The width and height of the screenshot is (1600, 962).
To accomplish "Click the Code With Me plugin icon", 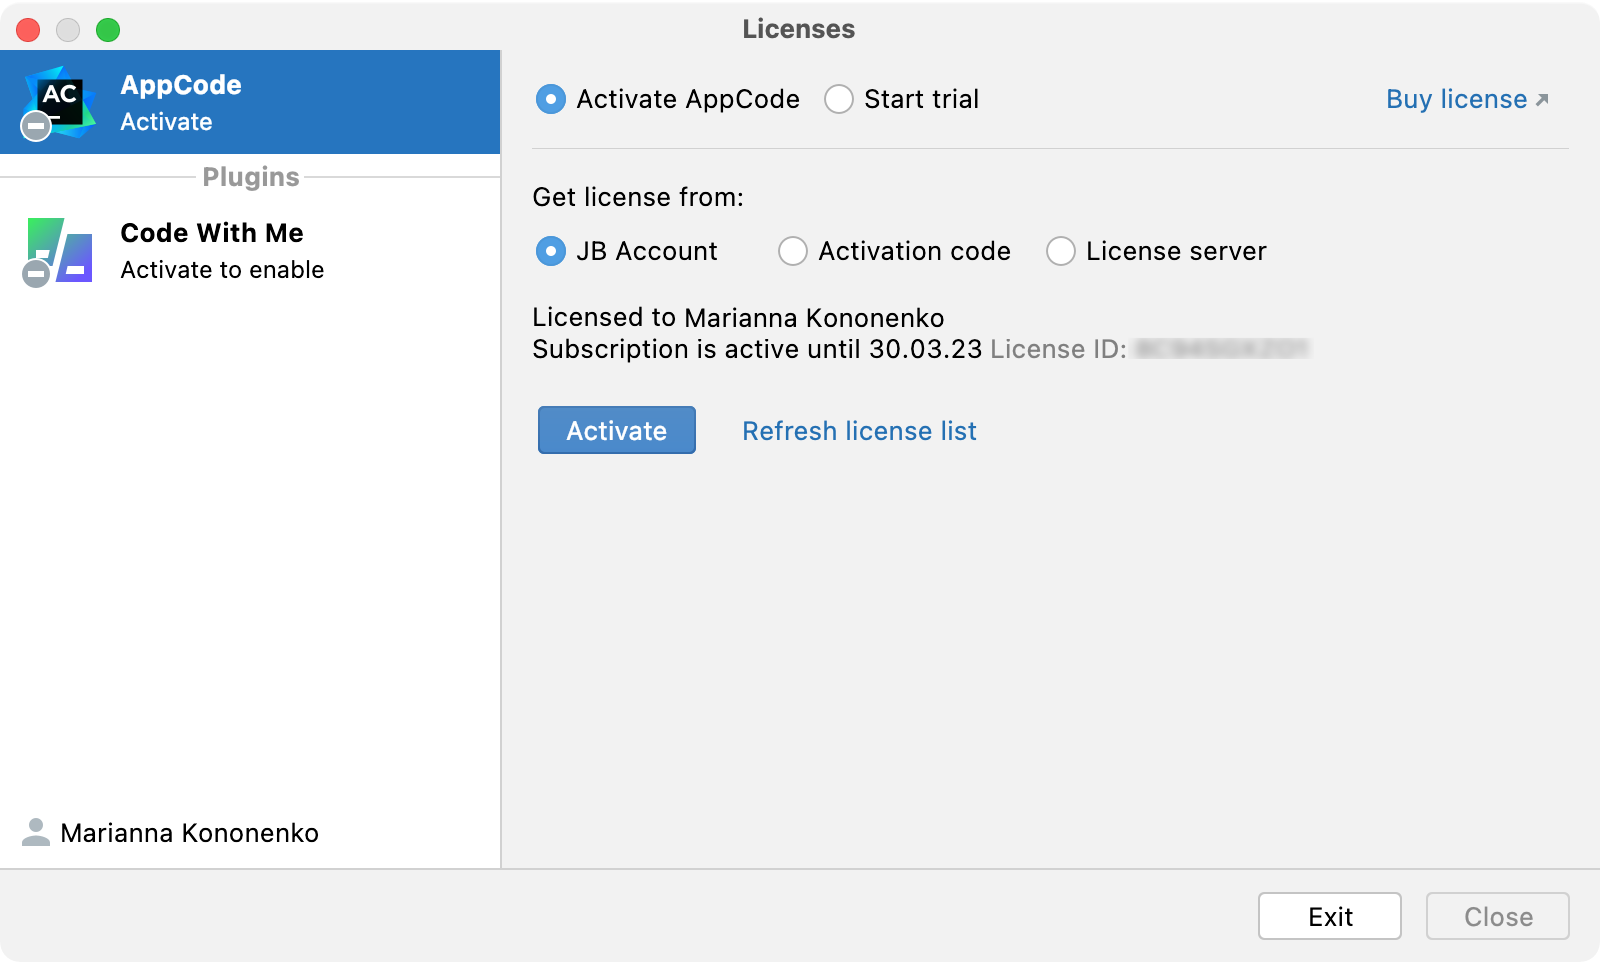I will [60, 250].
